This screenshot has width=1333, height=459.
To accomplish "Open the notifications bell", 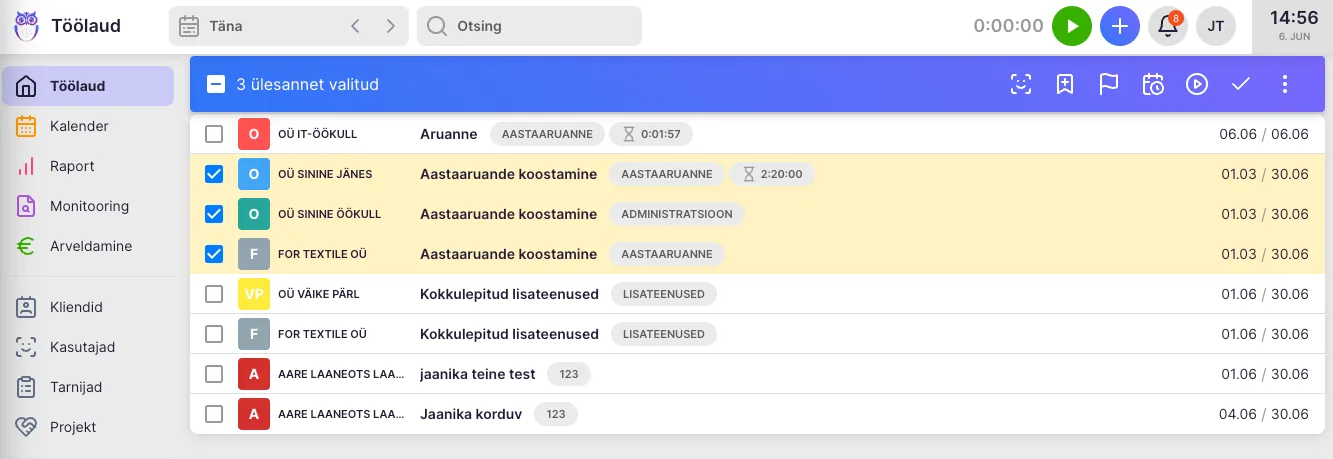I will [1167, 26].
